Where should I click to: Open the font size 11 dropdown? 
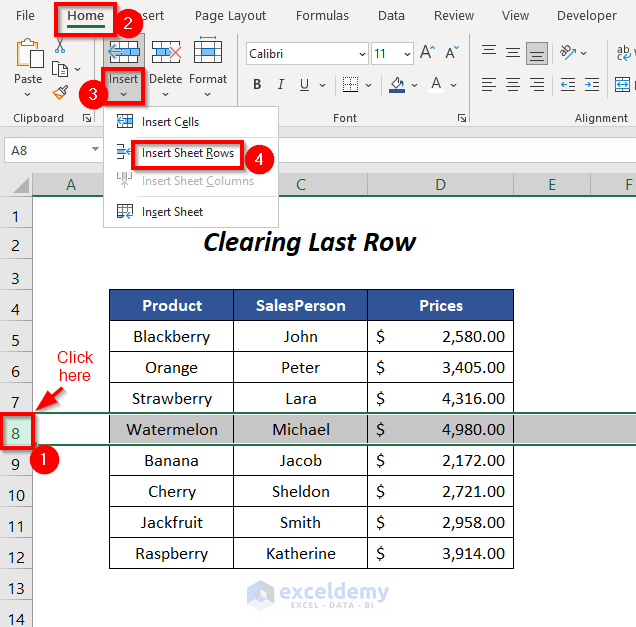click(x=407, y=54)
